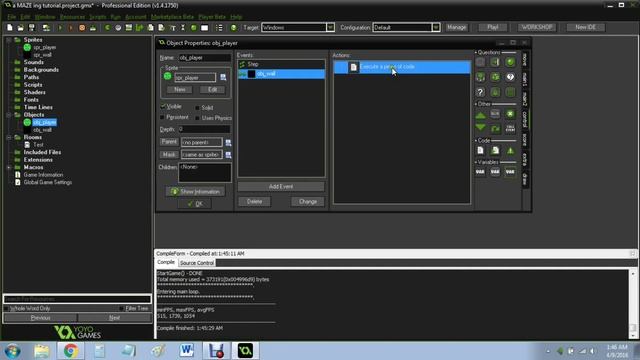The image size is (640, 360).
Task: Create a background from toolbar icon
Action: point(129,27)
